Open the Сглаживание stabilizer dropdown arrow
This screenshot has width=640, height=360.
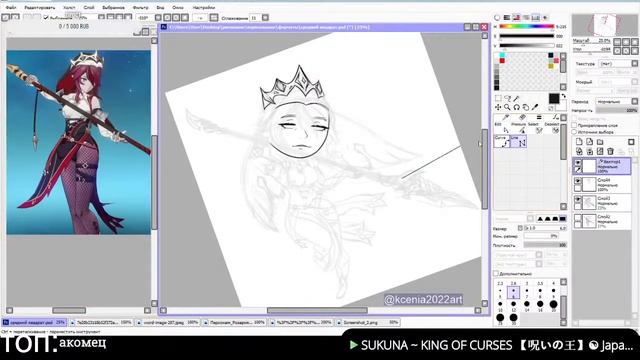click(x=265, y=18)
